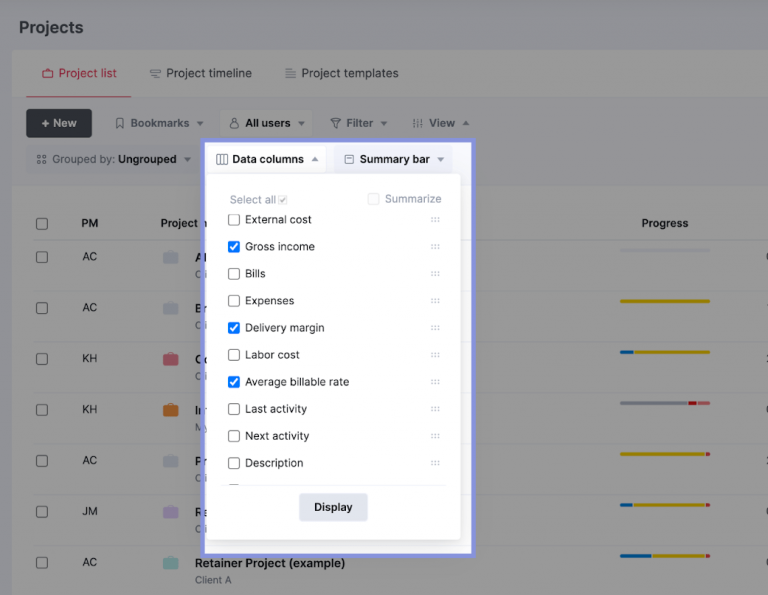
Task: Click the purple briefcase project icon
Action: 171,512
